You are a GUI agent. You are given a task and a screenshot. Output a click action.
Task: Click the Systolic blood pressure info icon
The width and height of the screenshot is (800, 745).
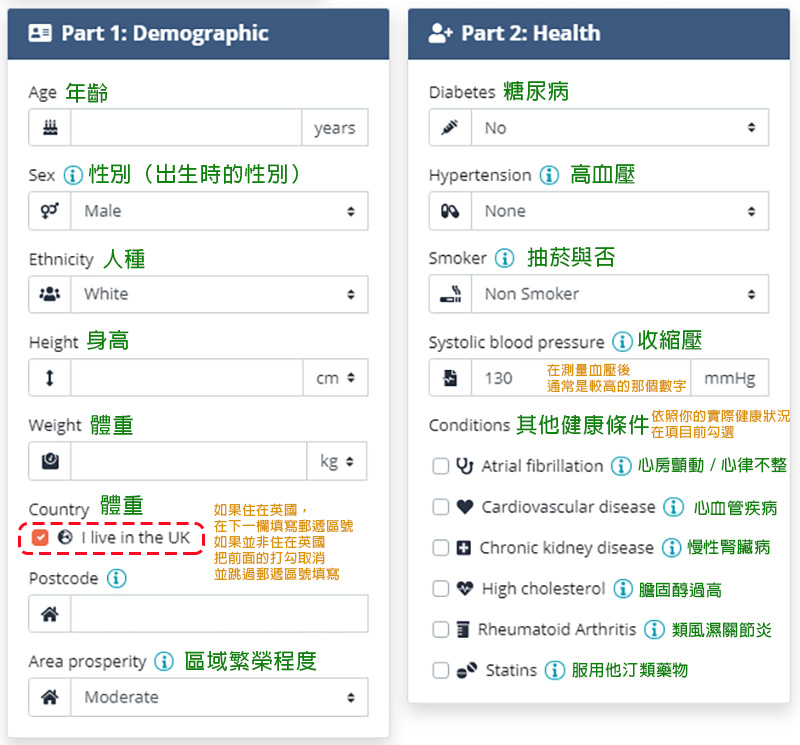pyautogui.click(x=622, y=341)
